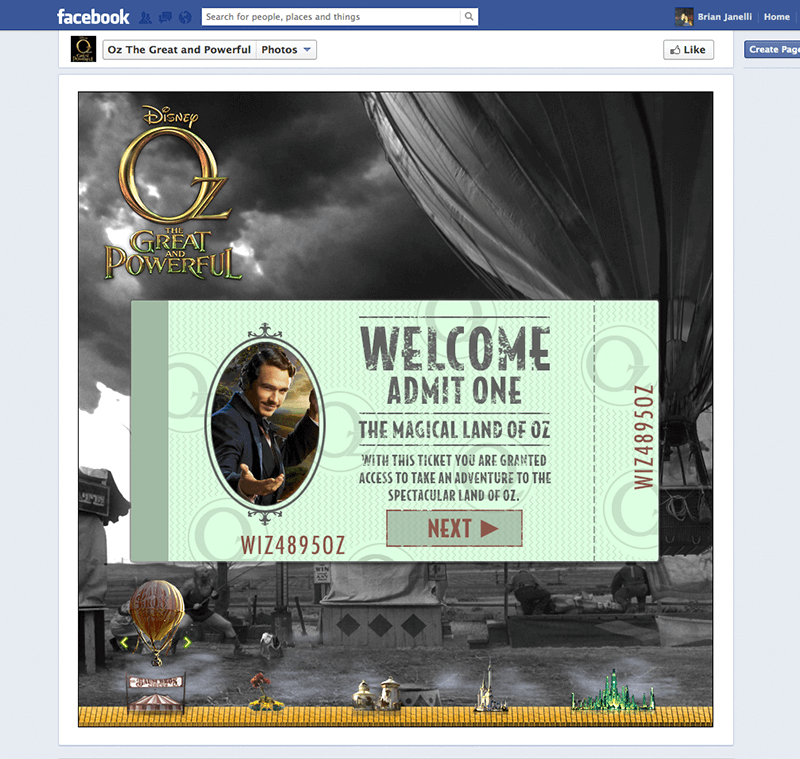Select the Emerald City location
Viewport: 800px width, 759px height.
tap(613, 691)
